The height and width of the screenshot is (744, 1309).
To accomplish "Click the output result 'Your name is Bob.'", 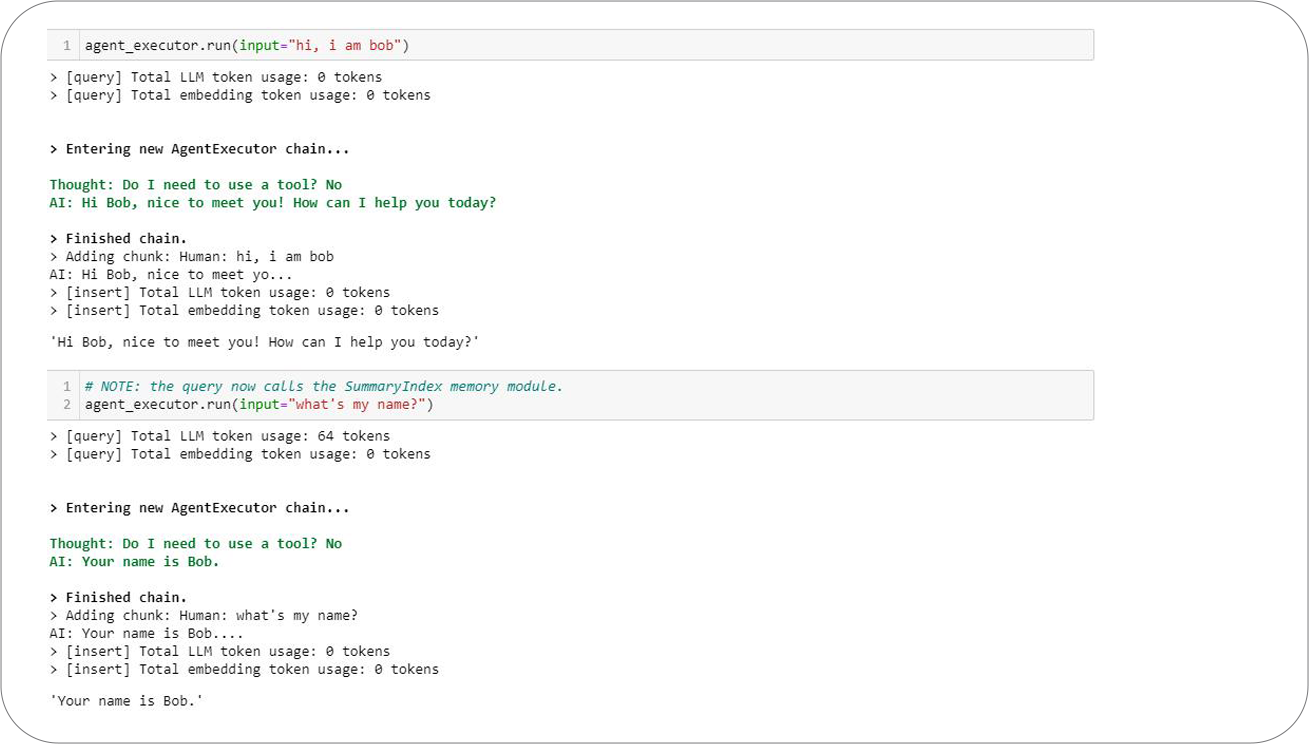I will click(x=127, y=701).
